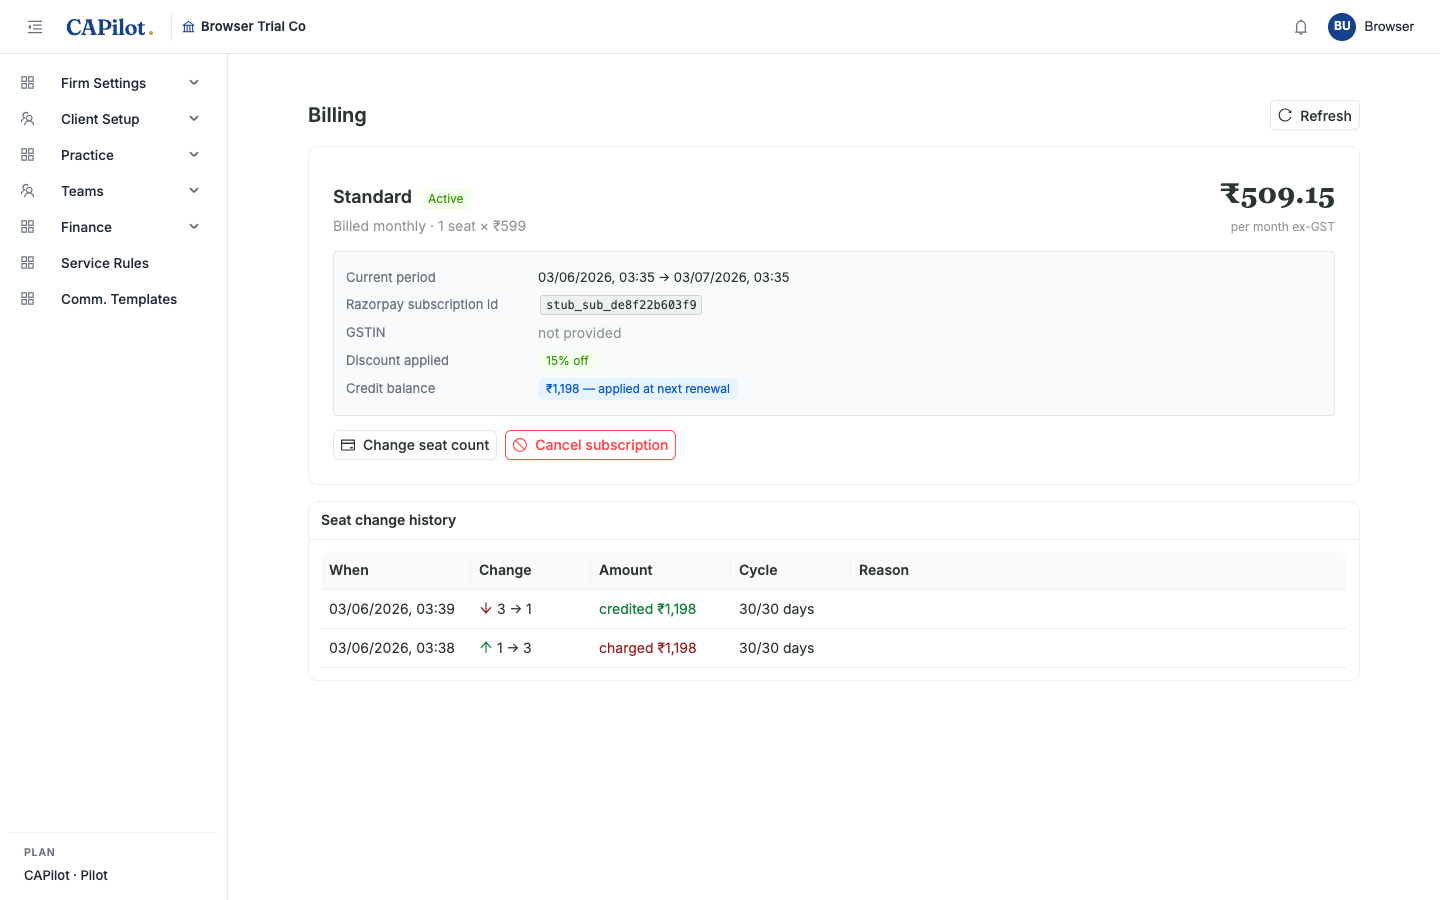Click the ₹1,198 credit balance tag
Screen dimensions: 1440x900
pos(638,389)
